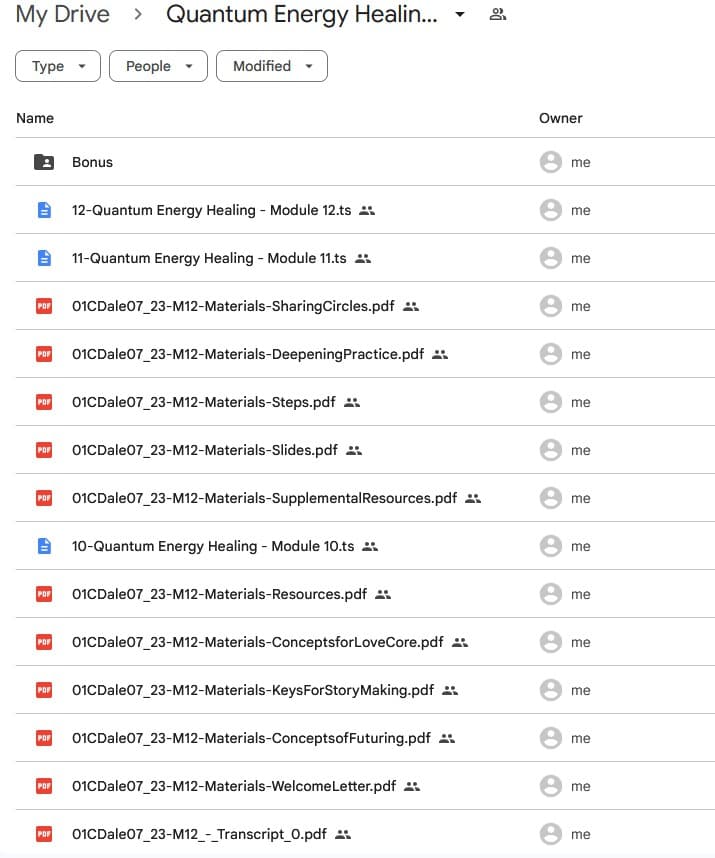
Task: Click the Bonus shared folder icon
Action: pos(43,162)
